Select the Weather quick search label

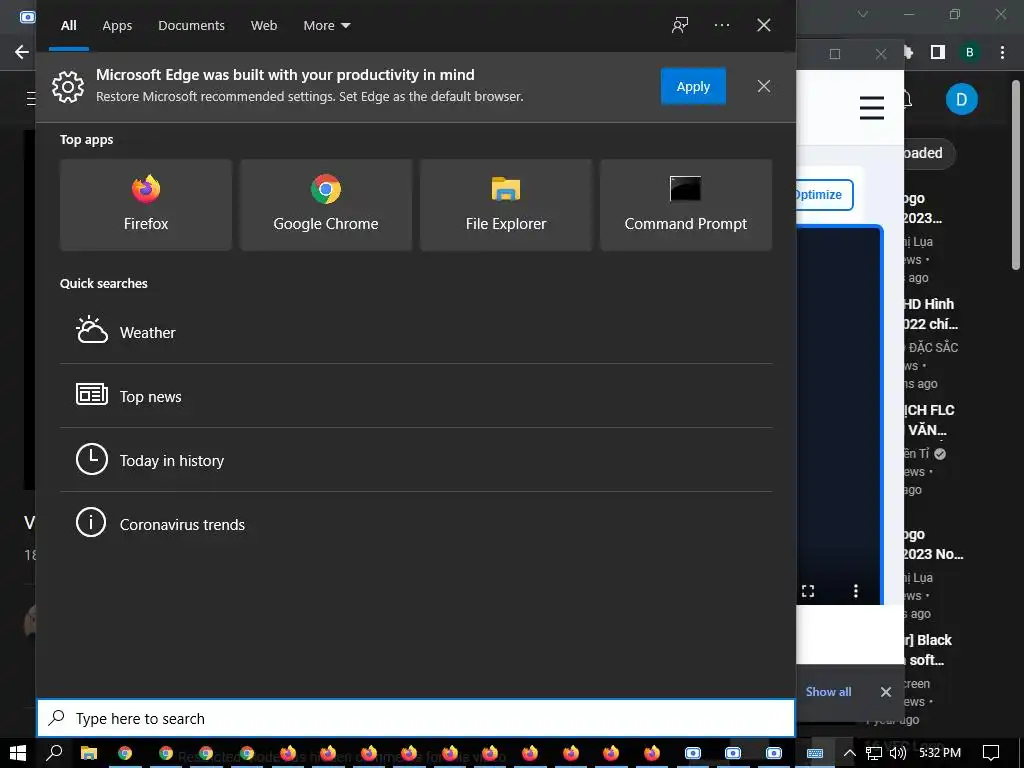[x=148, y=332]
